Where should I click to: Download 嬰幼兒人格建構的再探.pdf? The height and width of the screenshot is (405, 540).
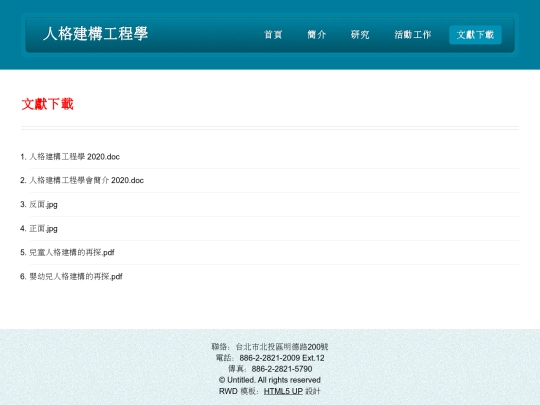point(76,276)
